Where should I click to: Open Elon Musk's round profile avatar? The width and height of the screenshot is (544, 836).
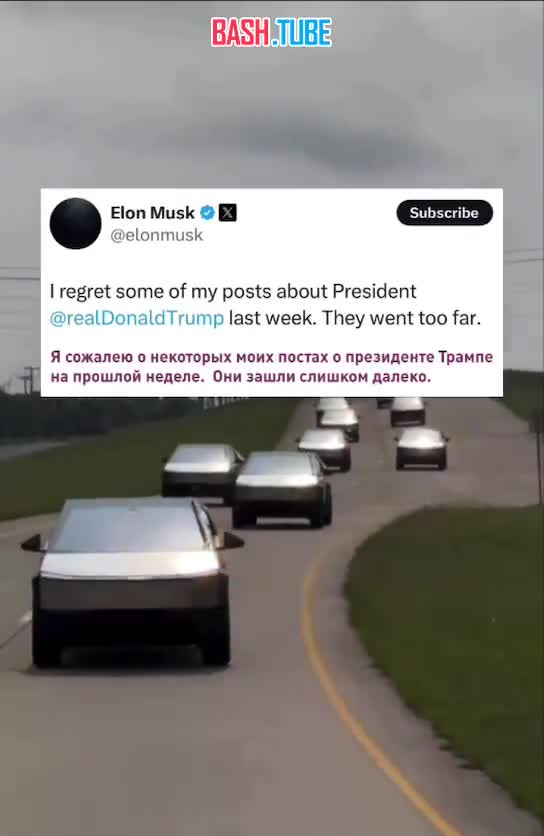pos(75,223)
